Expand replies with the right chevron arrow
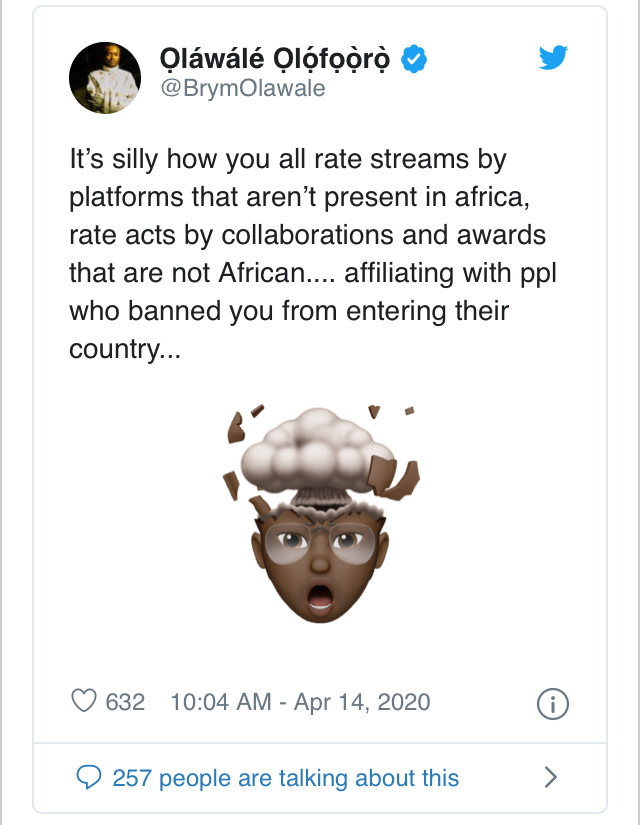 (549, 777)
